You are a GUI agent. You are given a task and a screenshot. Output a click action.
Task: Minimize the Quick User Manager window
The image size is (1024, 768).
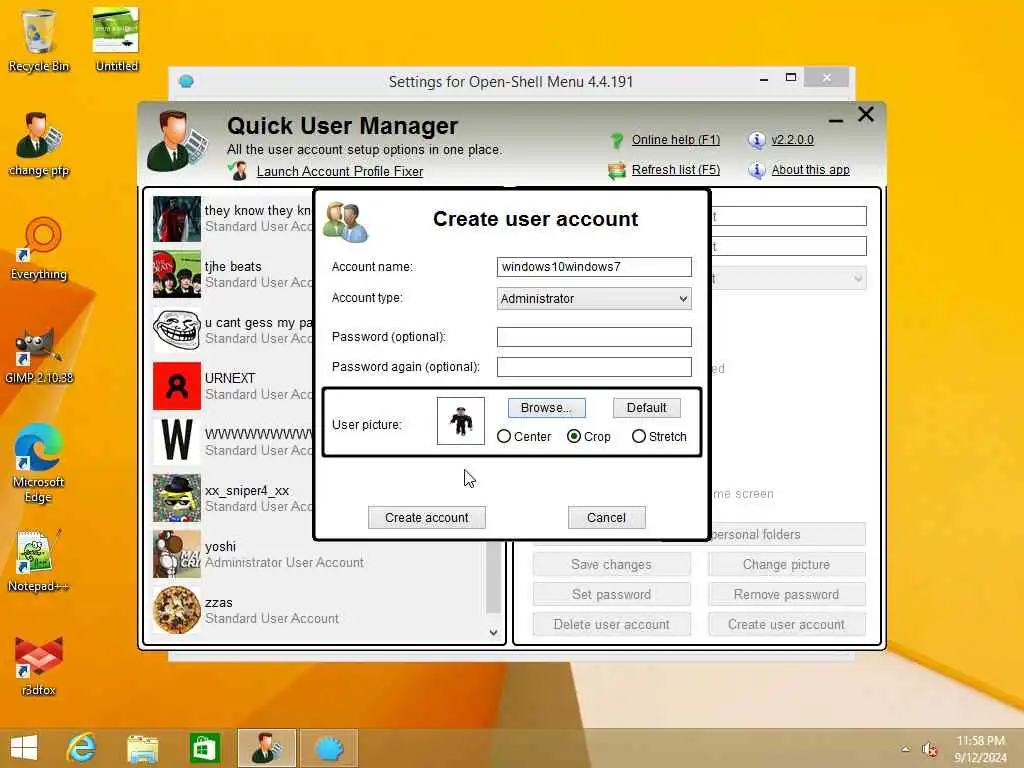[x=835, y=120]
